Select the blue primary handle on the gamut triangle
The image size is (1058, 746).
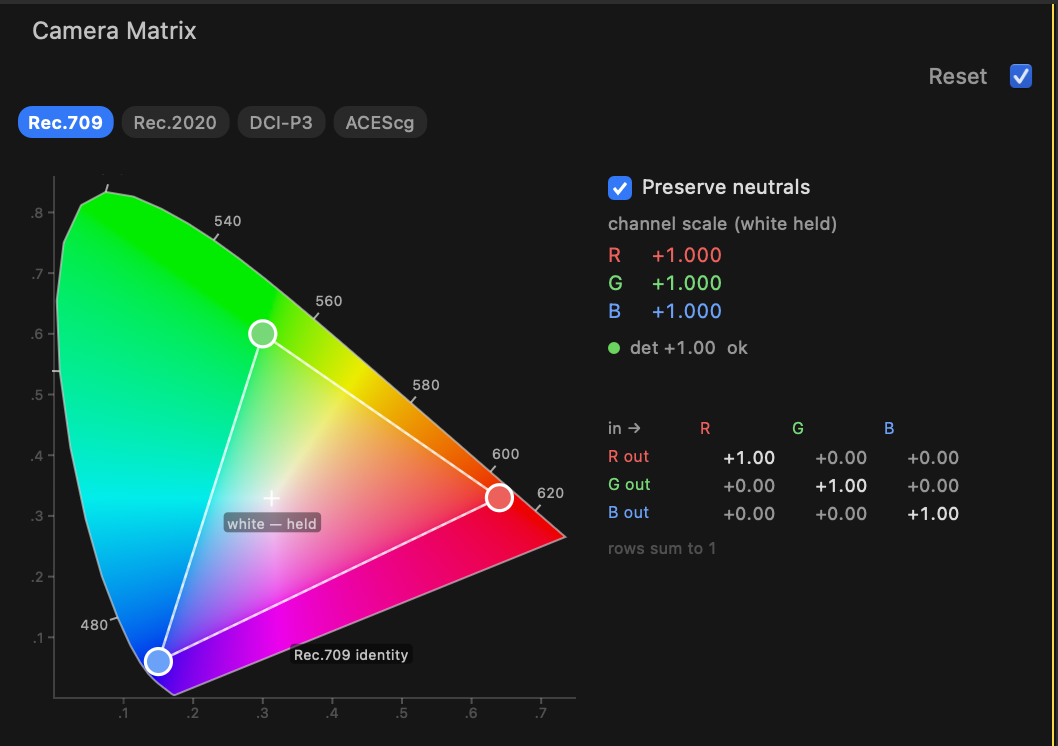pos(158,661)
